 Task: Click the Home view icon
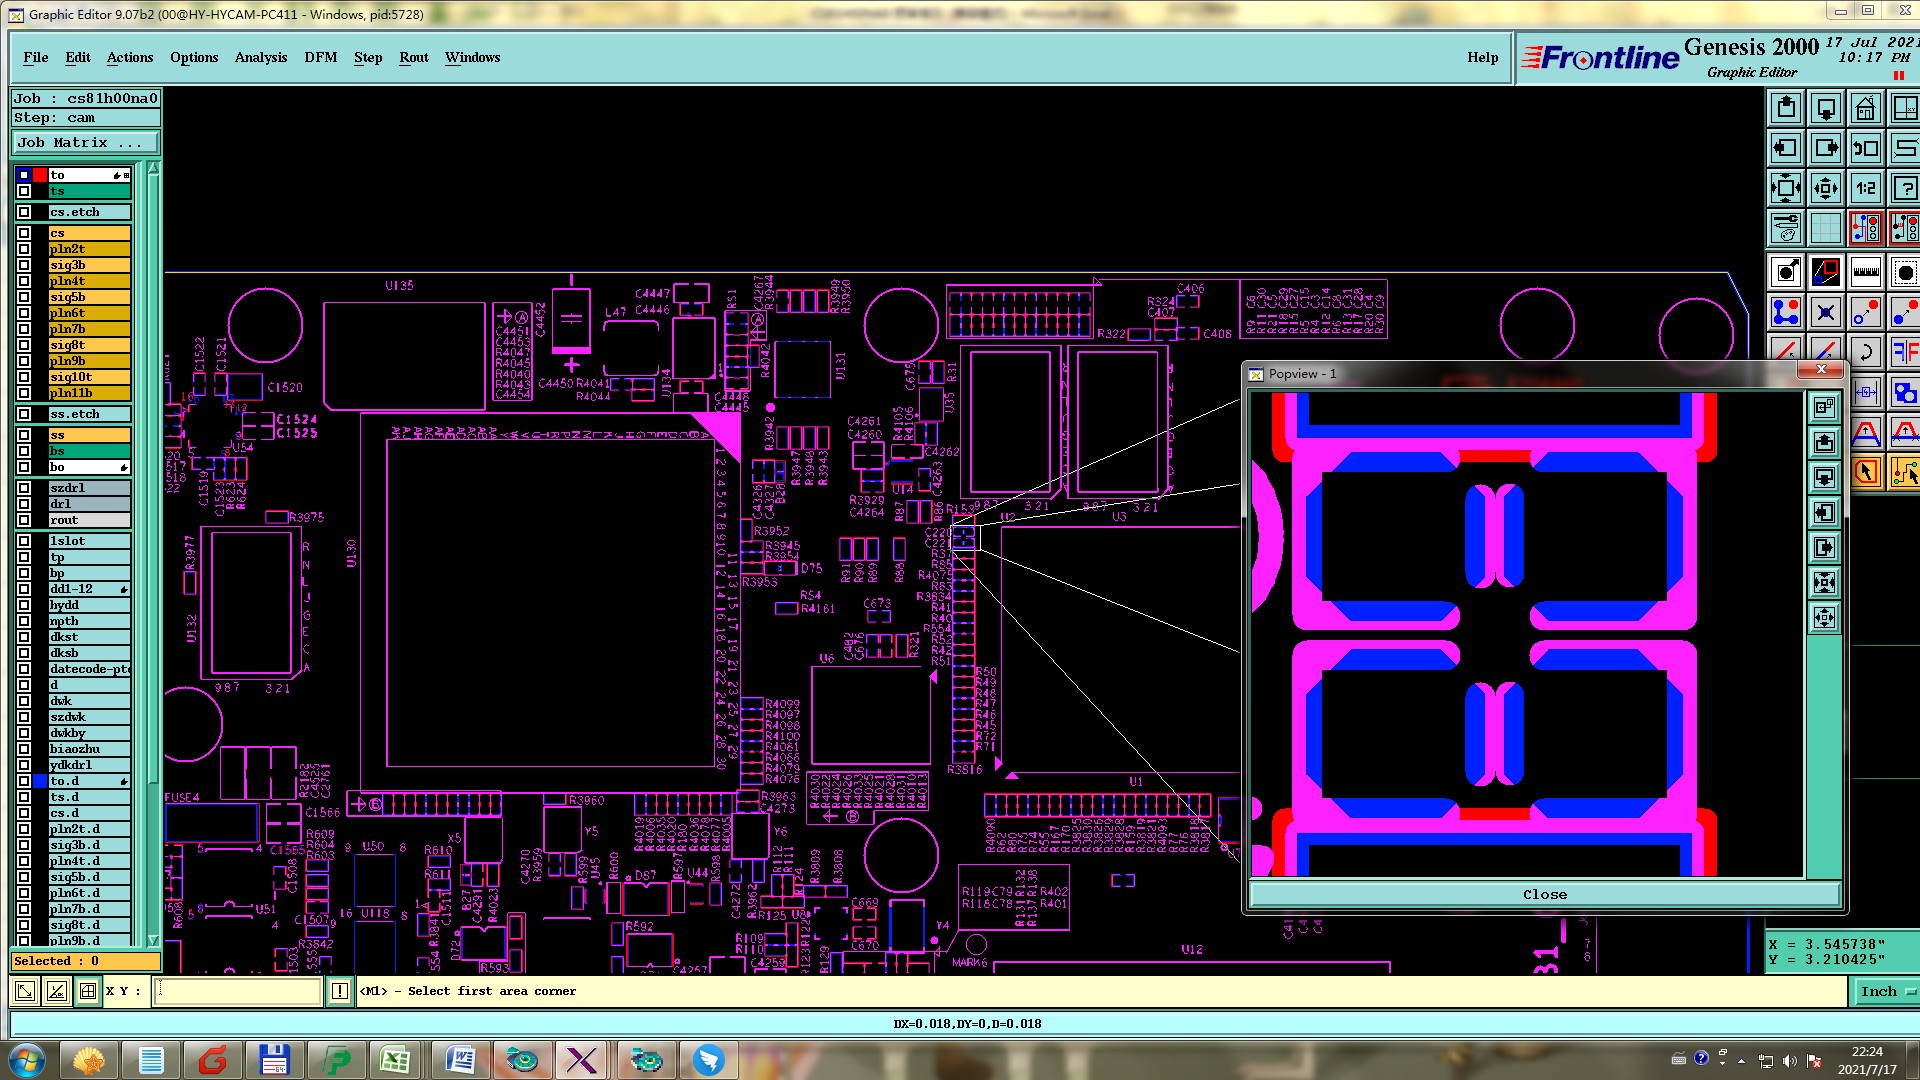coord(1865,108)
